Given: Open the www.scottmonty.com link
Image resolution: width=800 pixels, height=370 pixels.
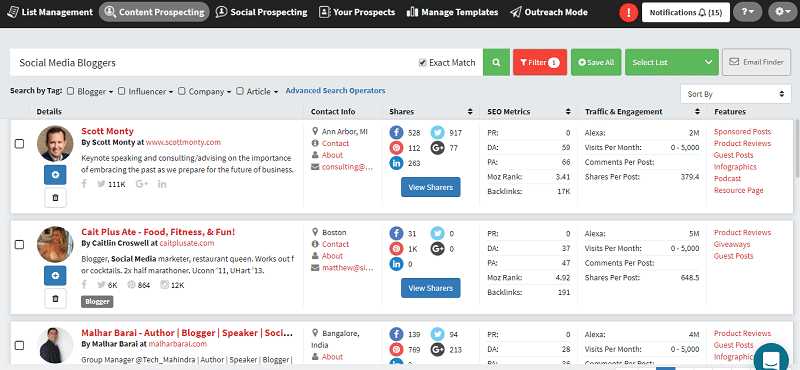Looking at the screenshot, I should coord(183,142).
